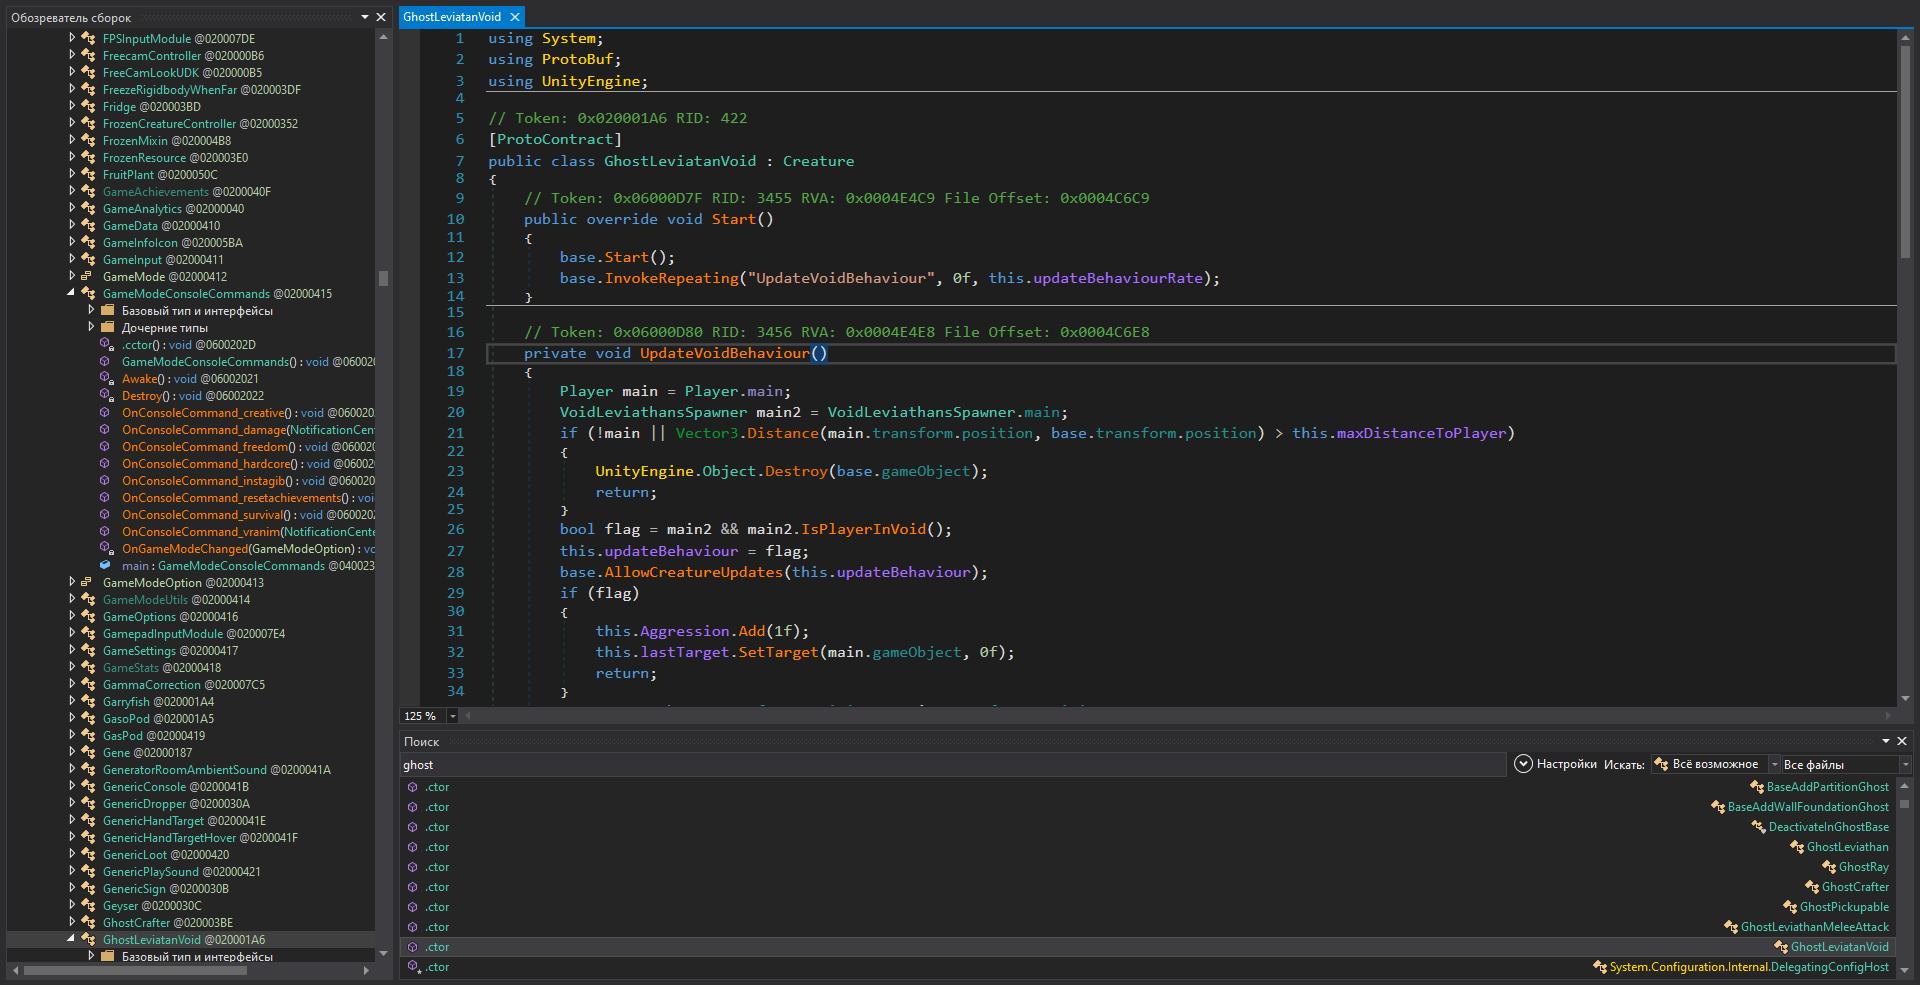Image resolution: width=1920 pixels, height=985 pixels.
Task: Click the GameModeConsoleCommands class icon in tree
Action: [x=89, y=294]
